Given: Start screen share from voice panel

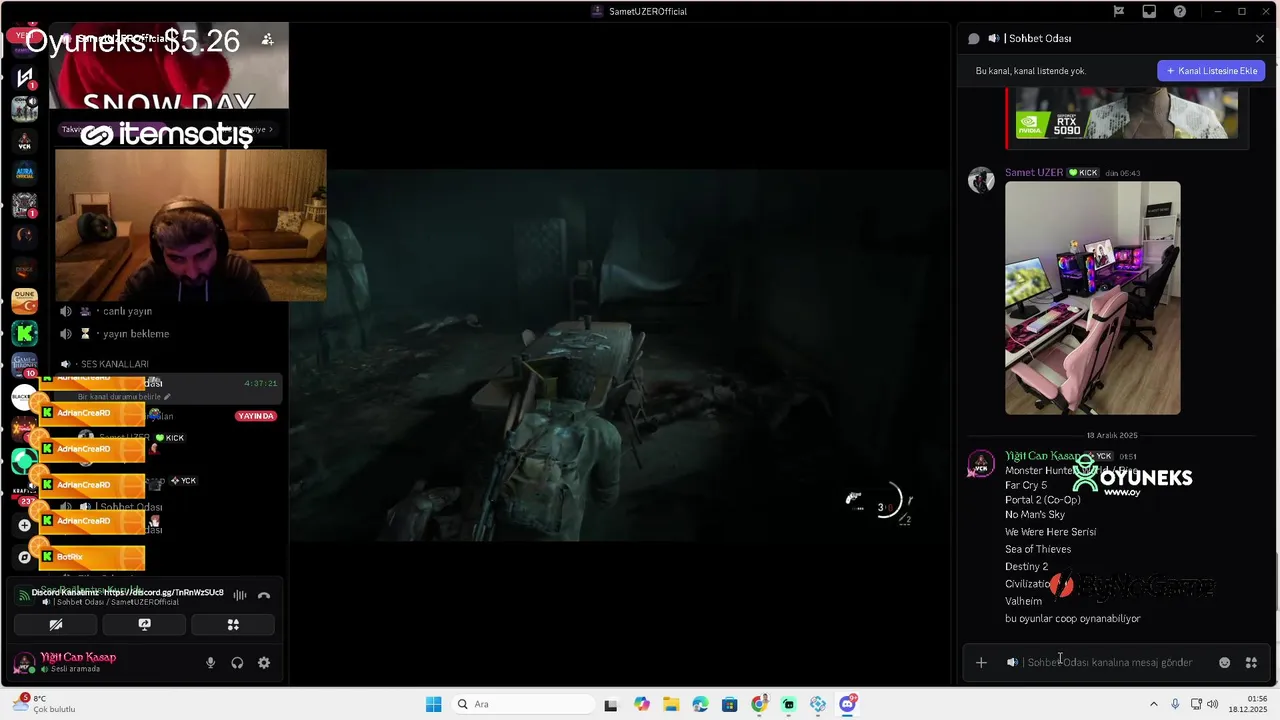Looking at the screenshot, I should pyautogui.click(x=144, y=624).
